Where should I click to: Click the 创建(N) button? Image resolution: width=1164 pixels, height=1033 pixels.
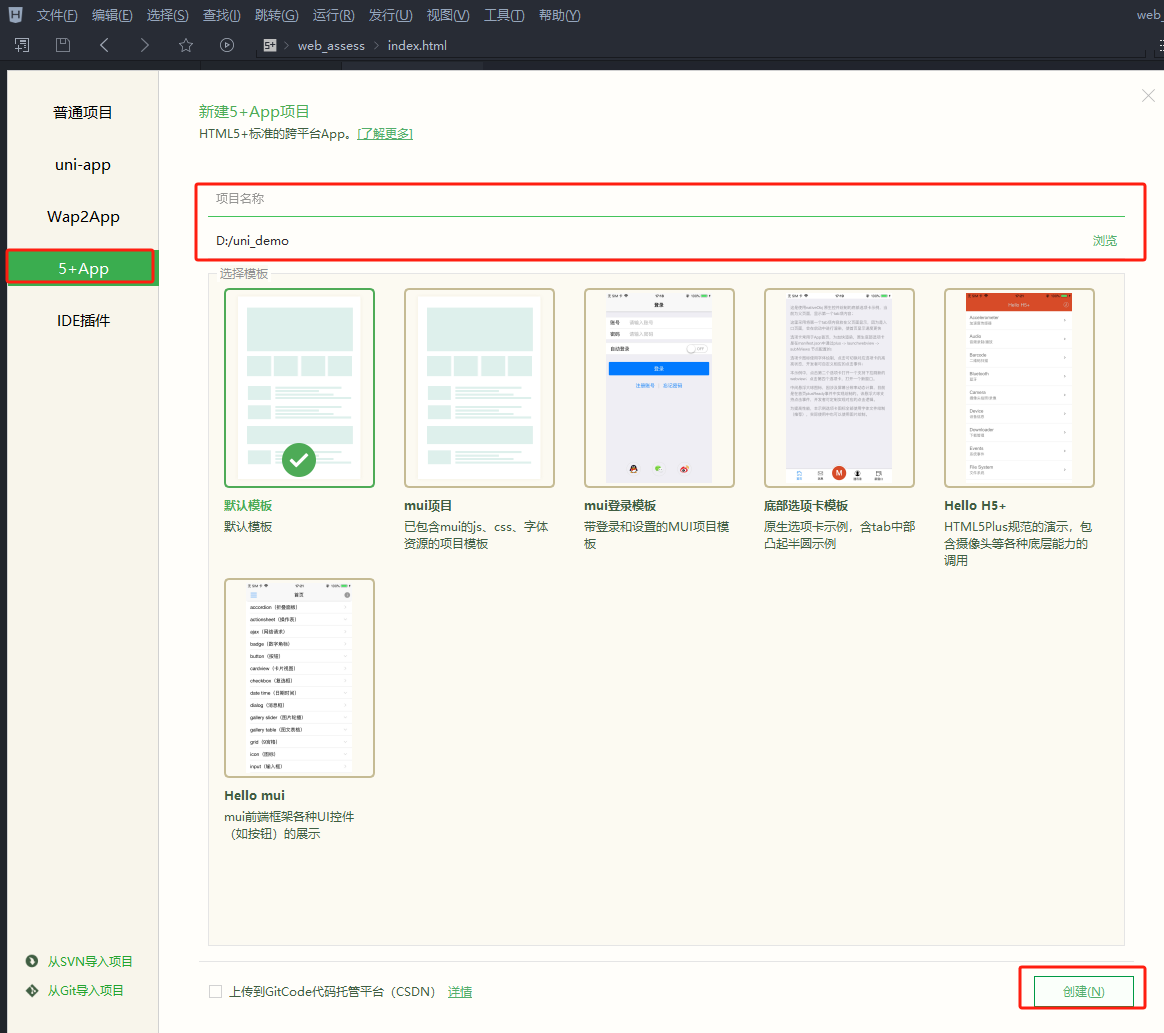1083,991
